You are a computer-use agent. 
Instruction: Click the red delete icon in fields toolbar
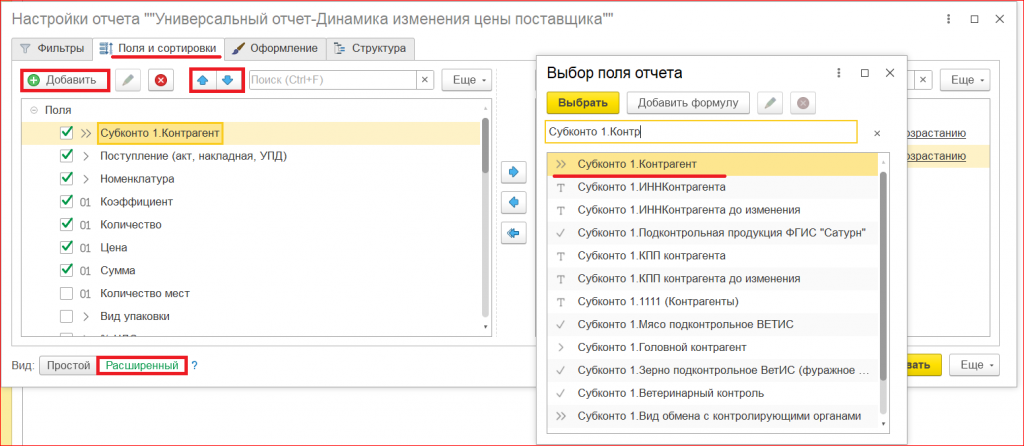161,80
